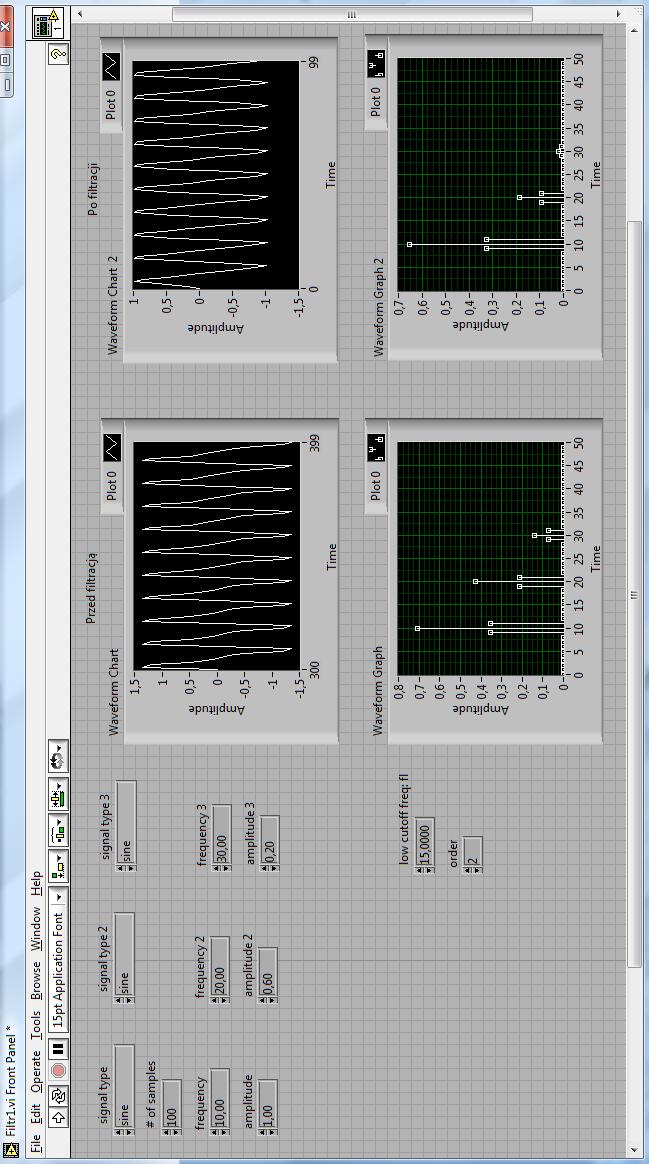
Task: Click the amplitude 2 field showing 0,60
Action: (268, 971)
